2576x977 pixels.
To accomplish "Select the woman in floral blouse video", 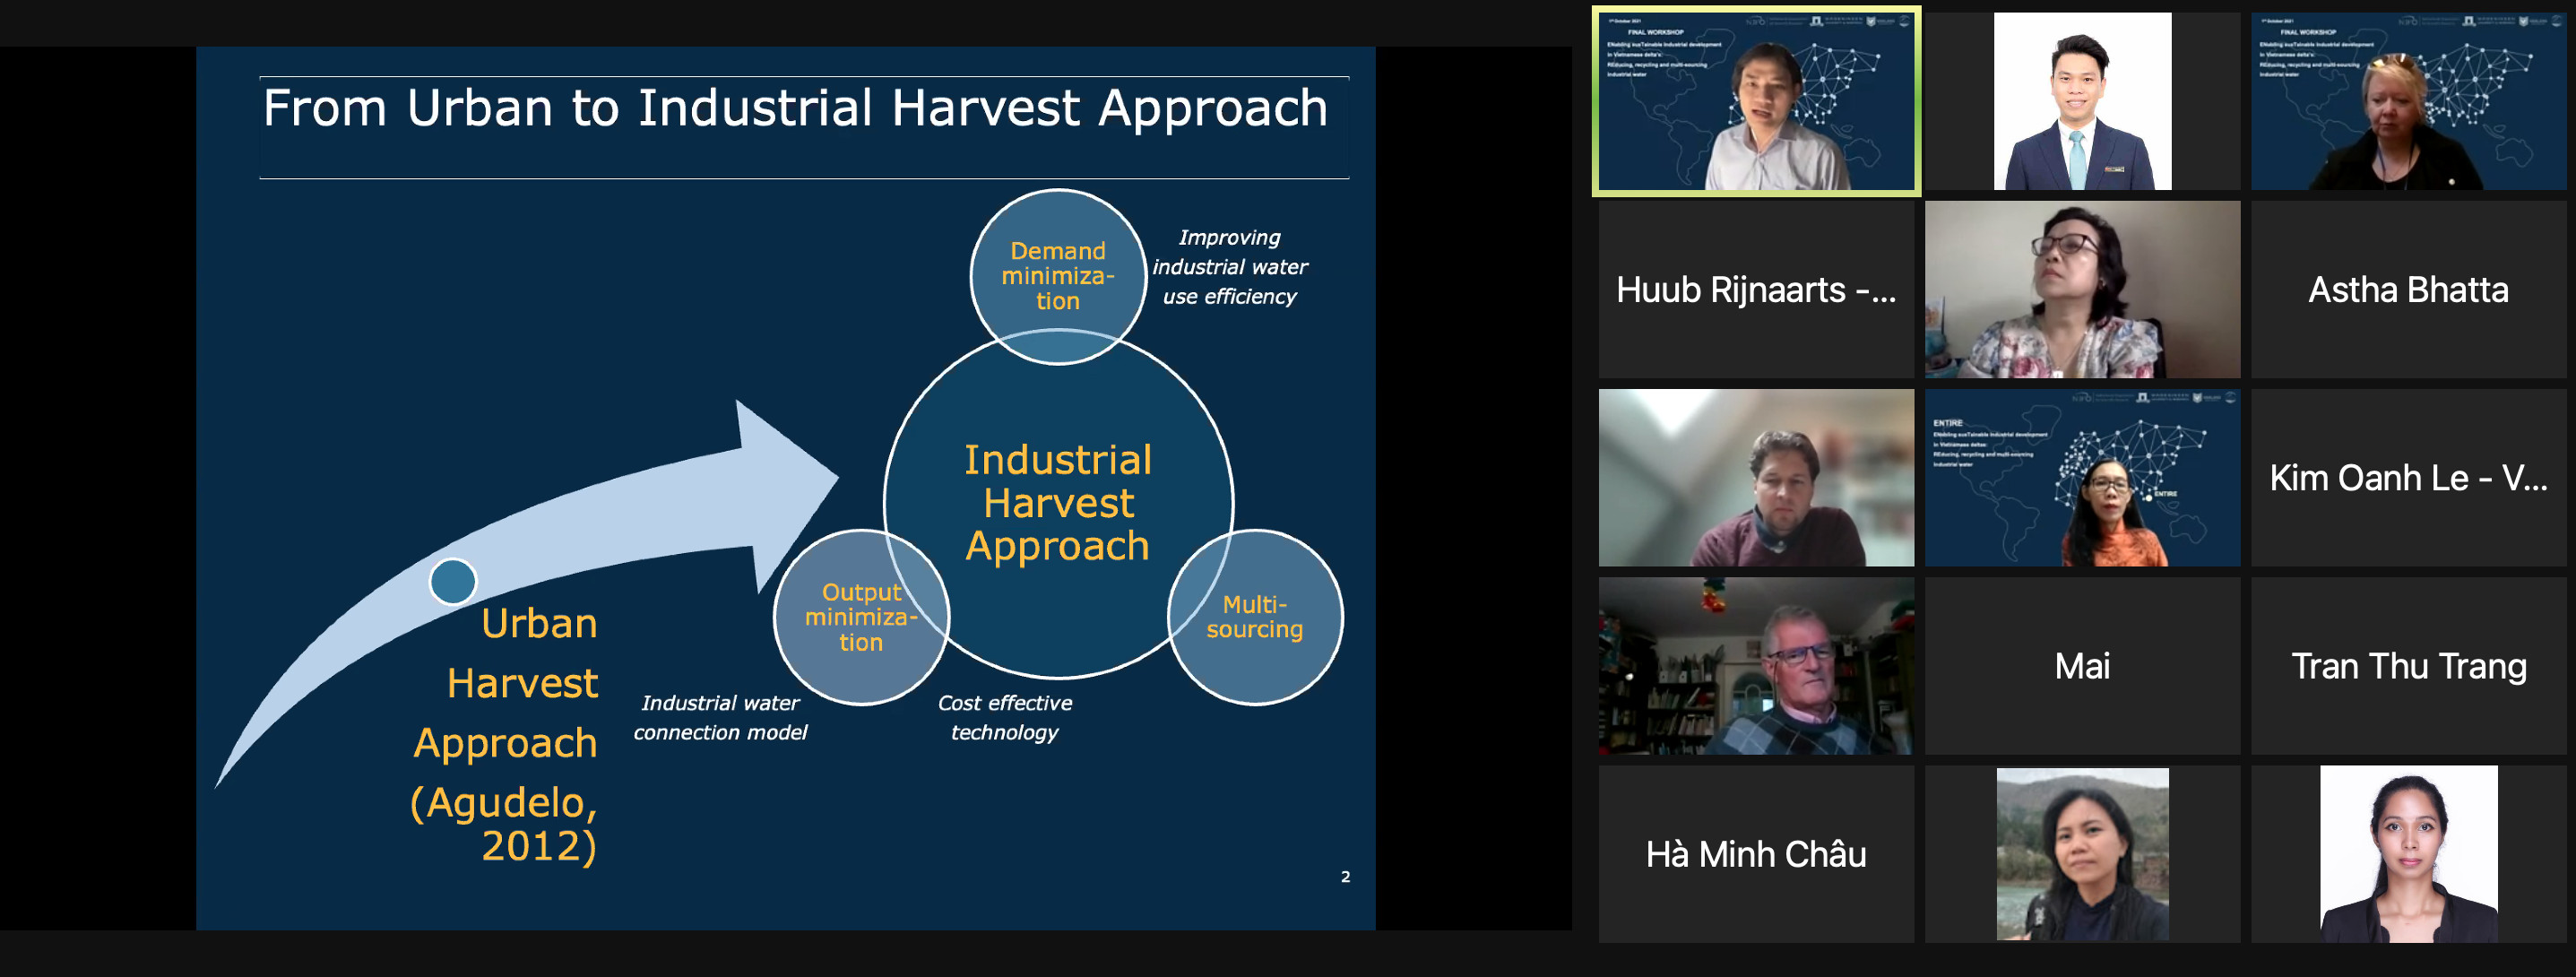I will pos(2082,289).
